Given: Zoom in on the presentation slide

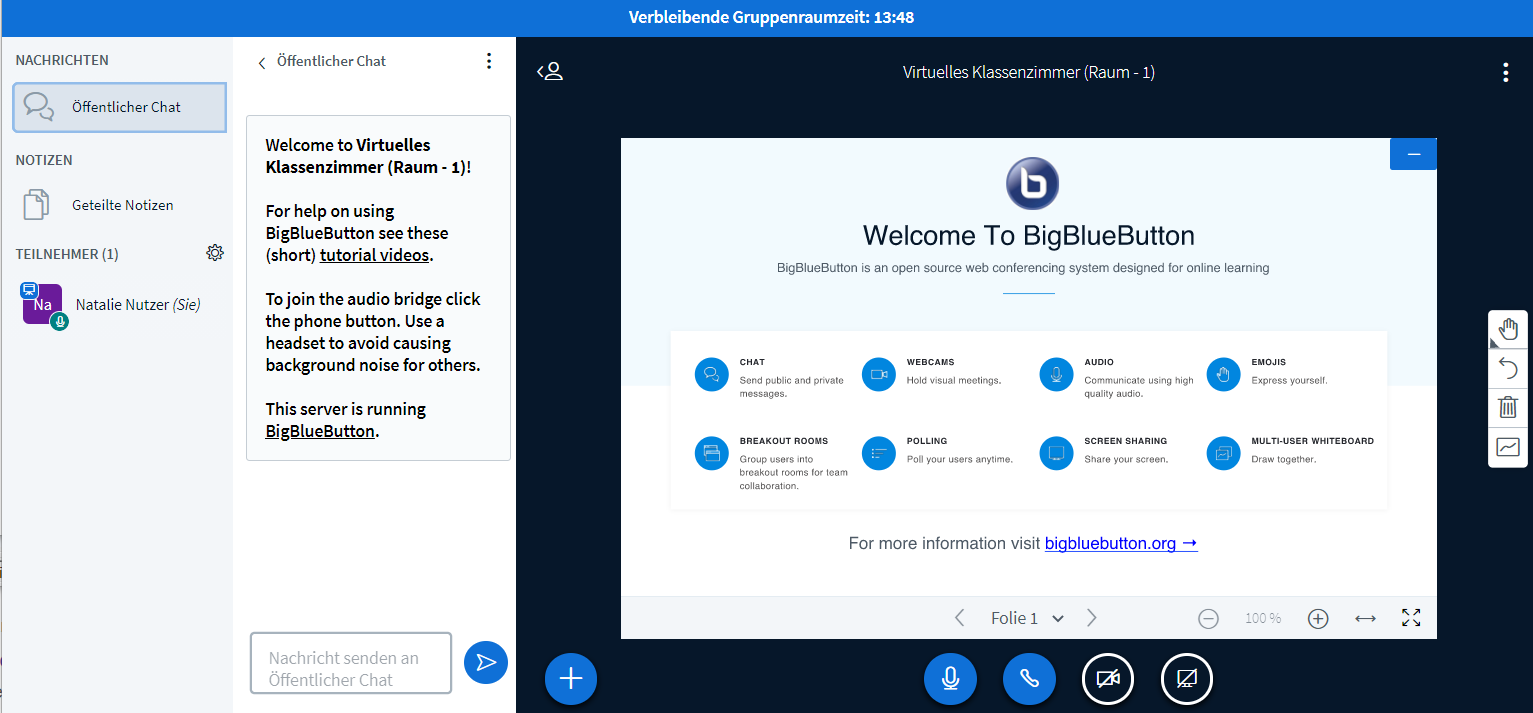Looking at the screenshot, I should (x=1318, y=619).
